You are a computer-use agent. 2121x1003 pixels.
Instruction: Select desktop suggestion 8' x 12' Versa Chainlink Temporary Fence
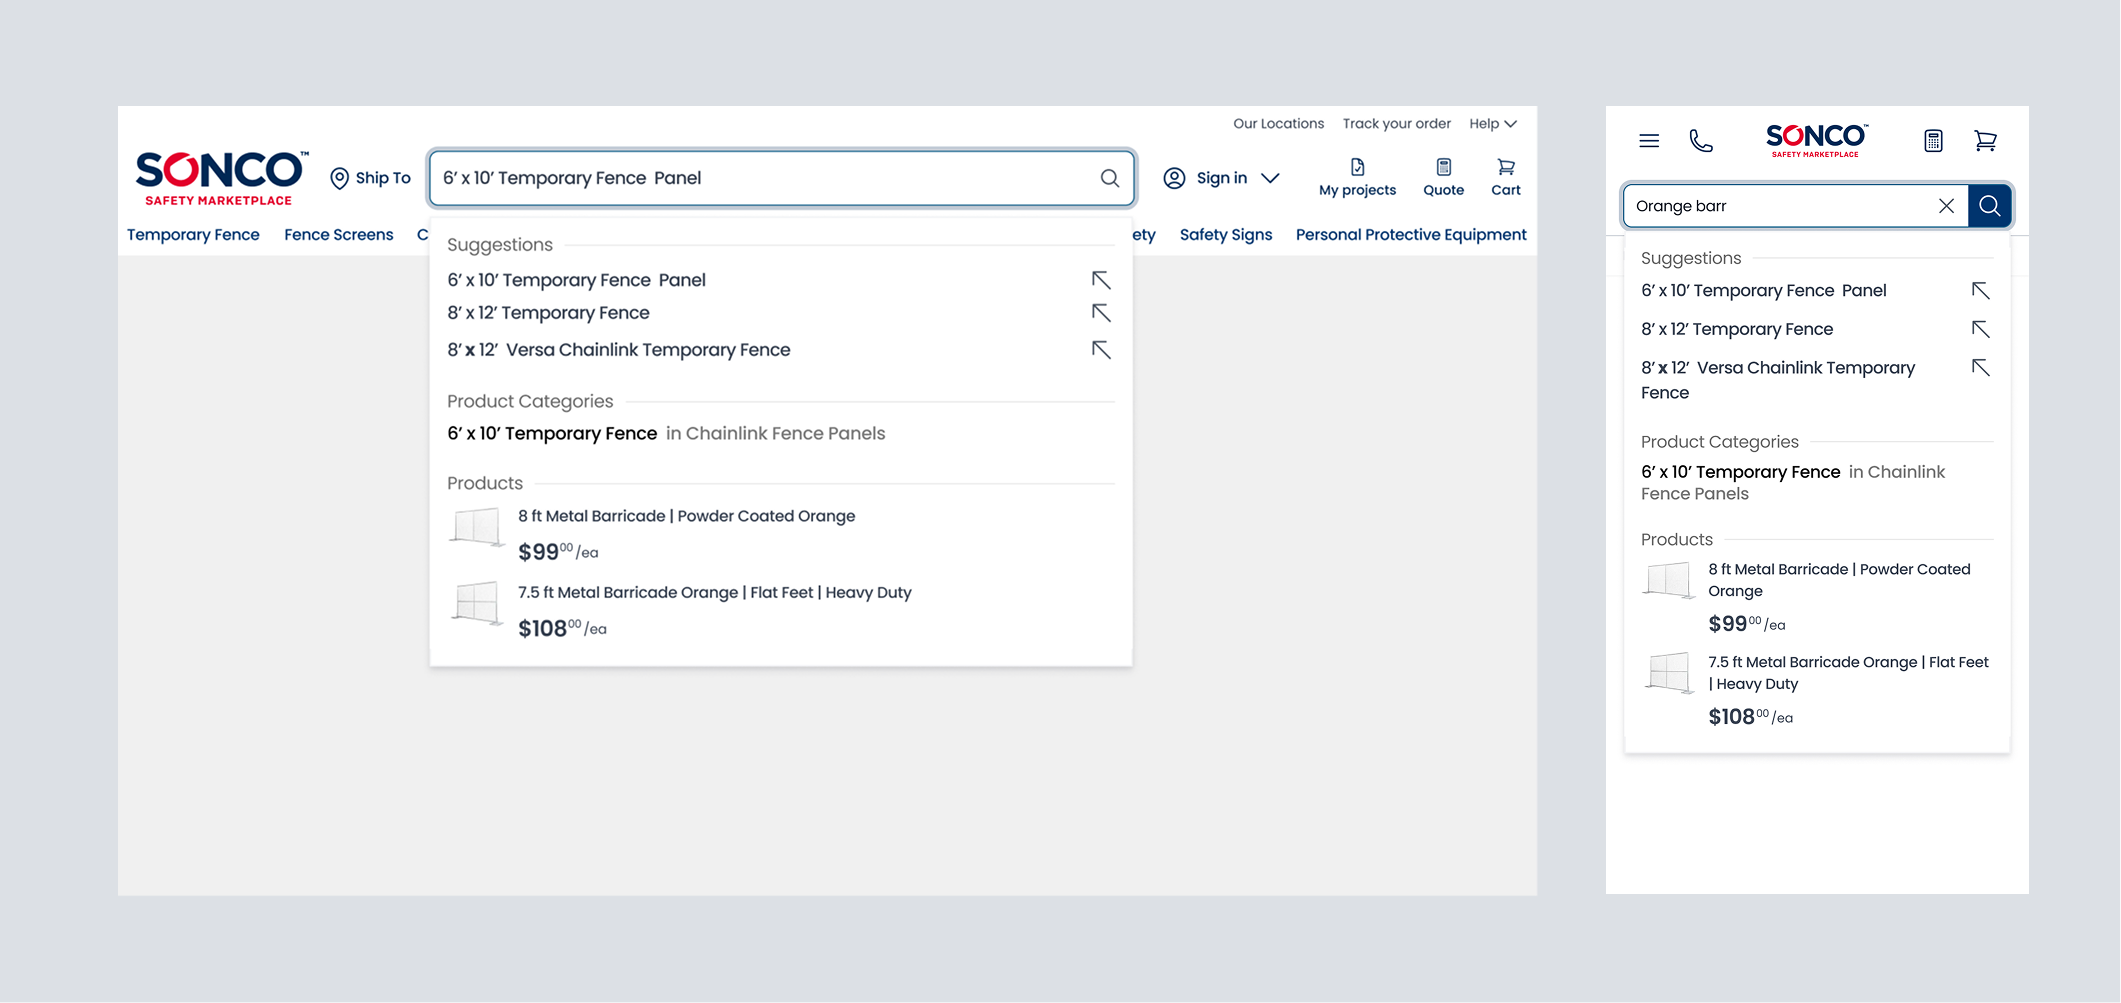click(618, 350)
